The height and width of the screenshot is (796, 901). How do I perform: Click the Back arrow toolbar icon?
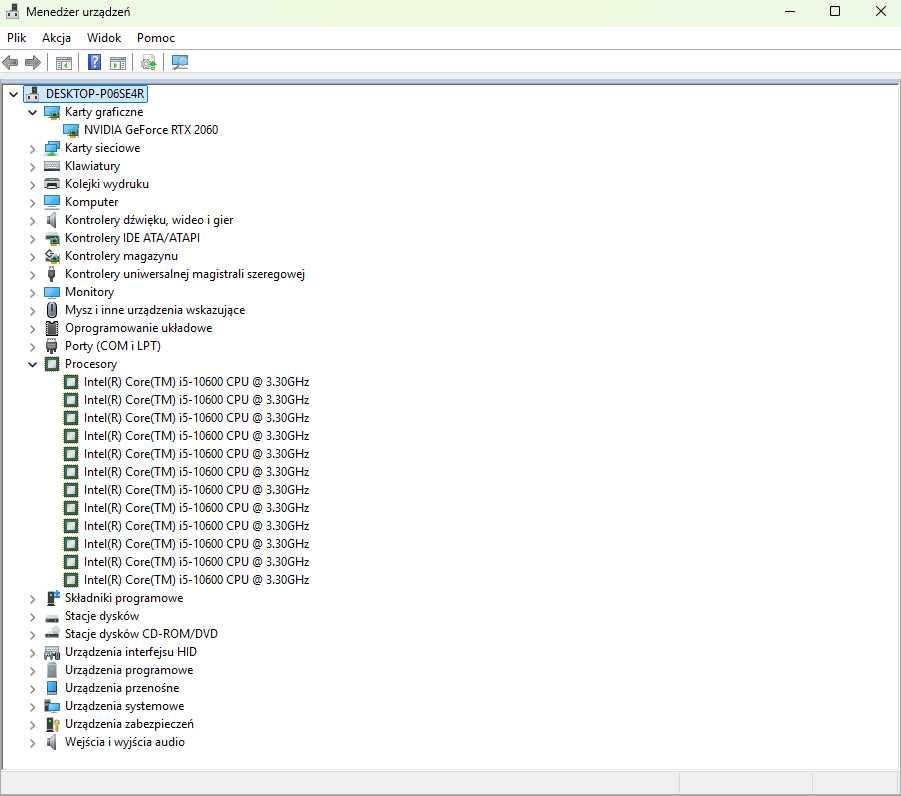[10, 62]
